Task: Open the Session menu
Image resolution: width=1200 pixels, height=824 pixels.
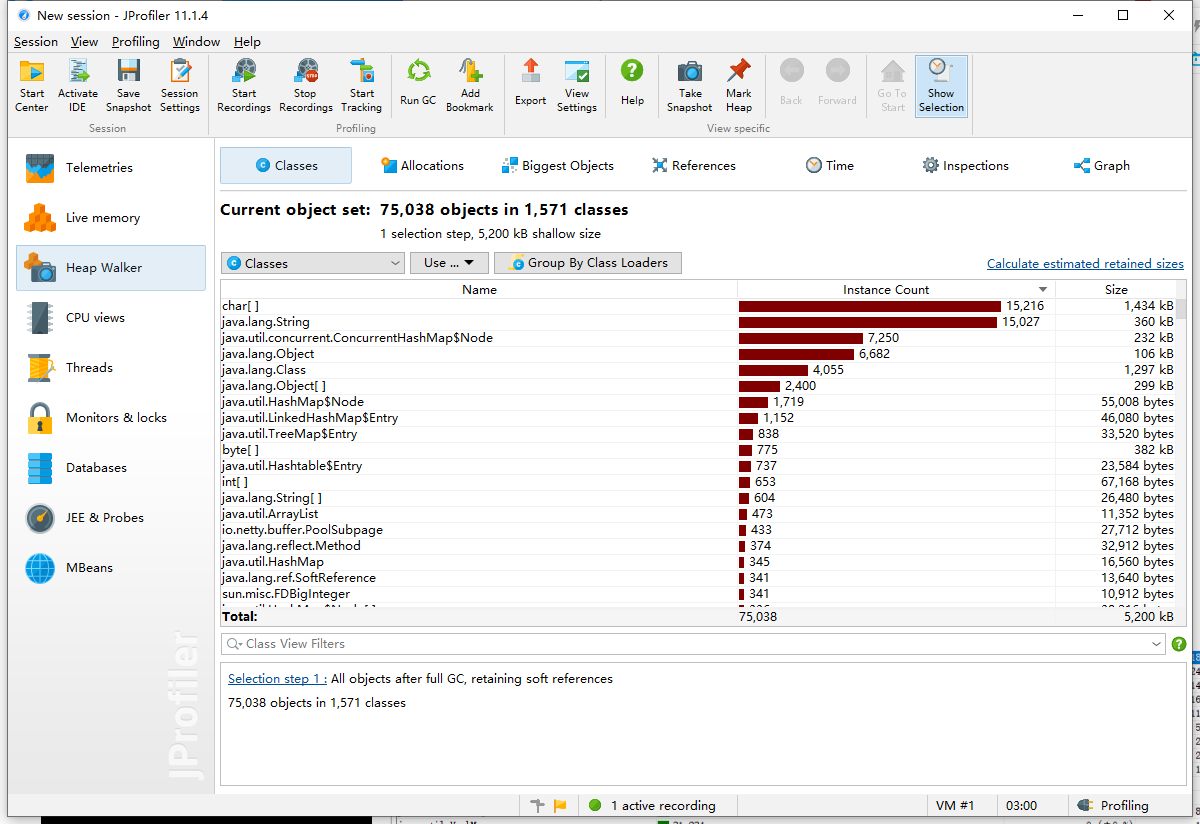Action: (36, 42)
